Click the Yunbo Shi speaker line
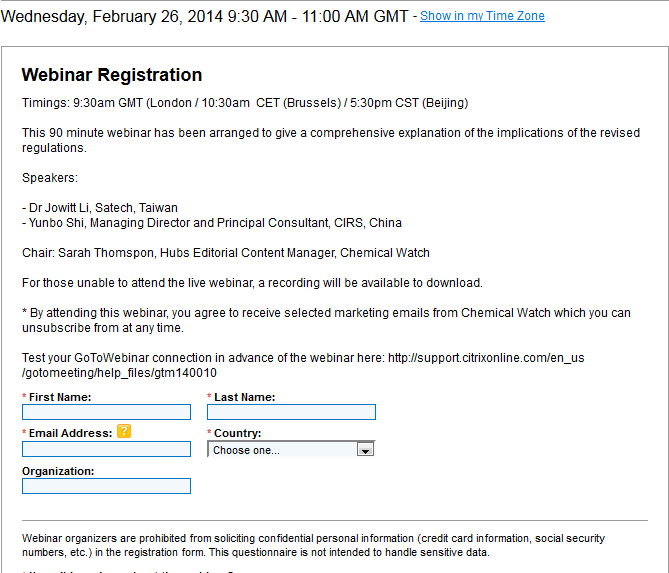 click(x=212, y=223)
